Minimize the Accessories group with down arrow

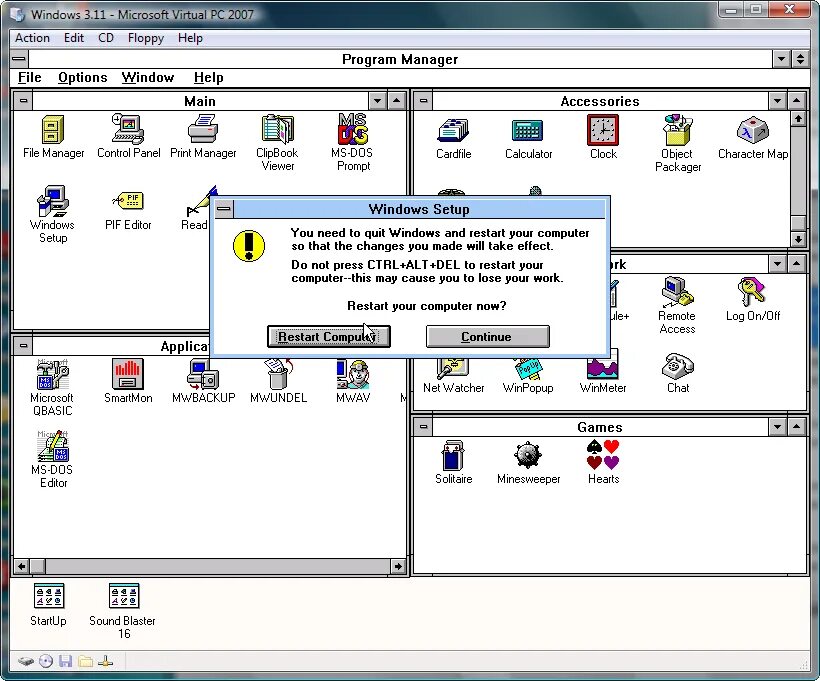coord(778,100)
